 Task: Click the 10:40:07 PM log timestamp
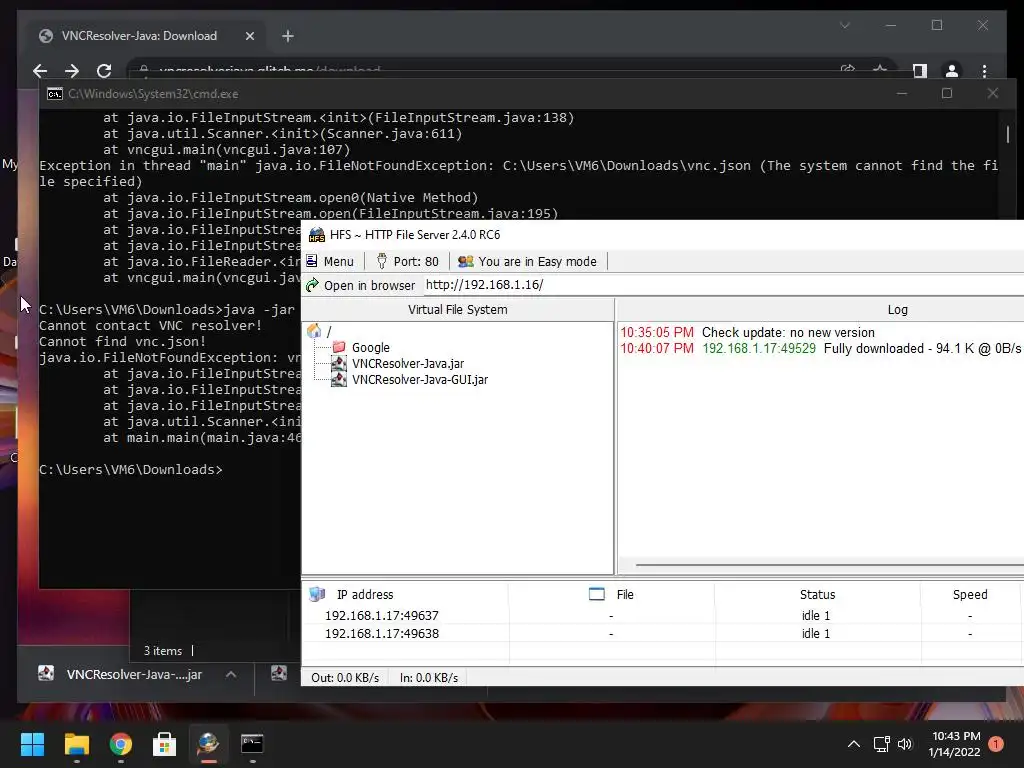pyautogui.click(x=656, y=349)
